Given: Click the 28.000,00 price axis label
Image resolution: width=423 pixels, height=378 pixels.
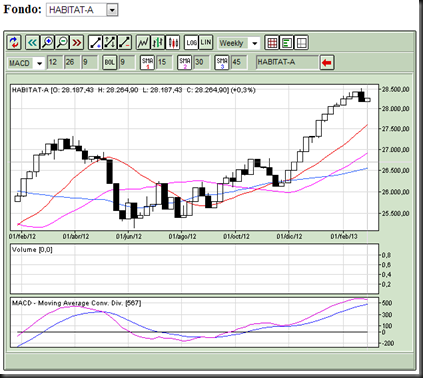Looking at the screenshot, I should tap(395, 109).
